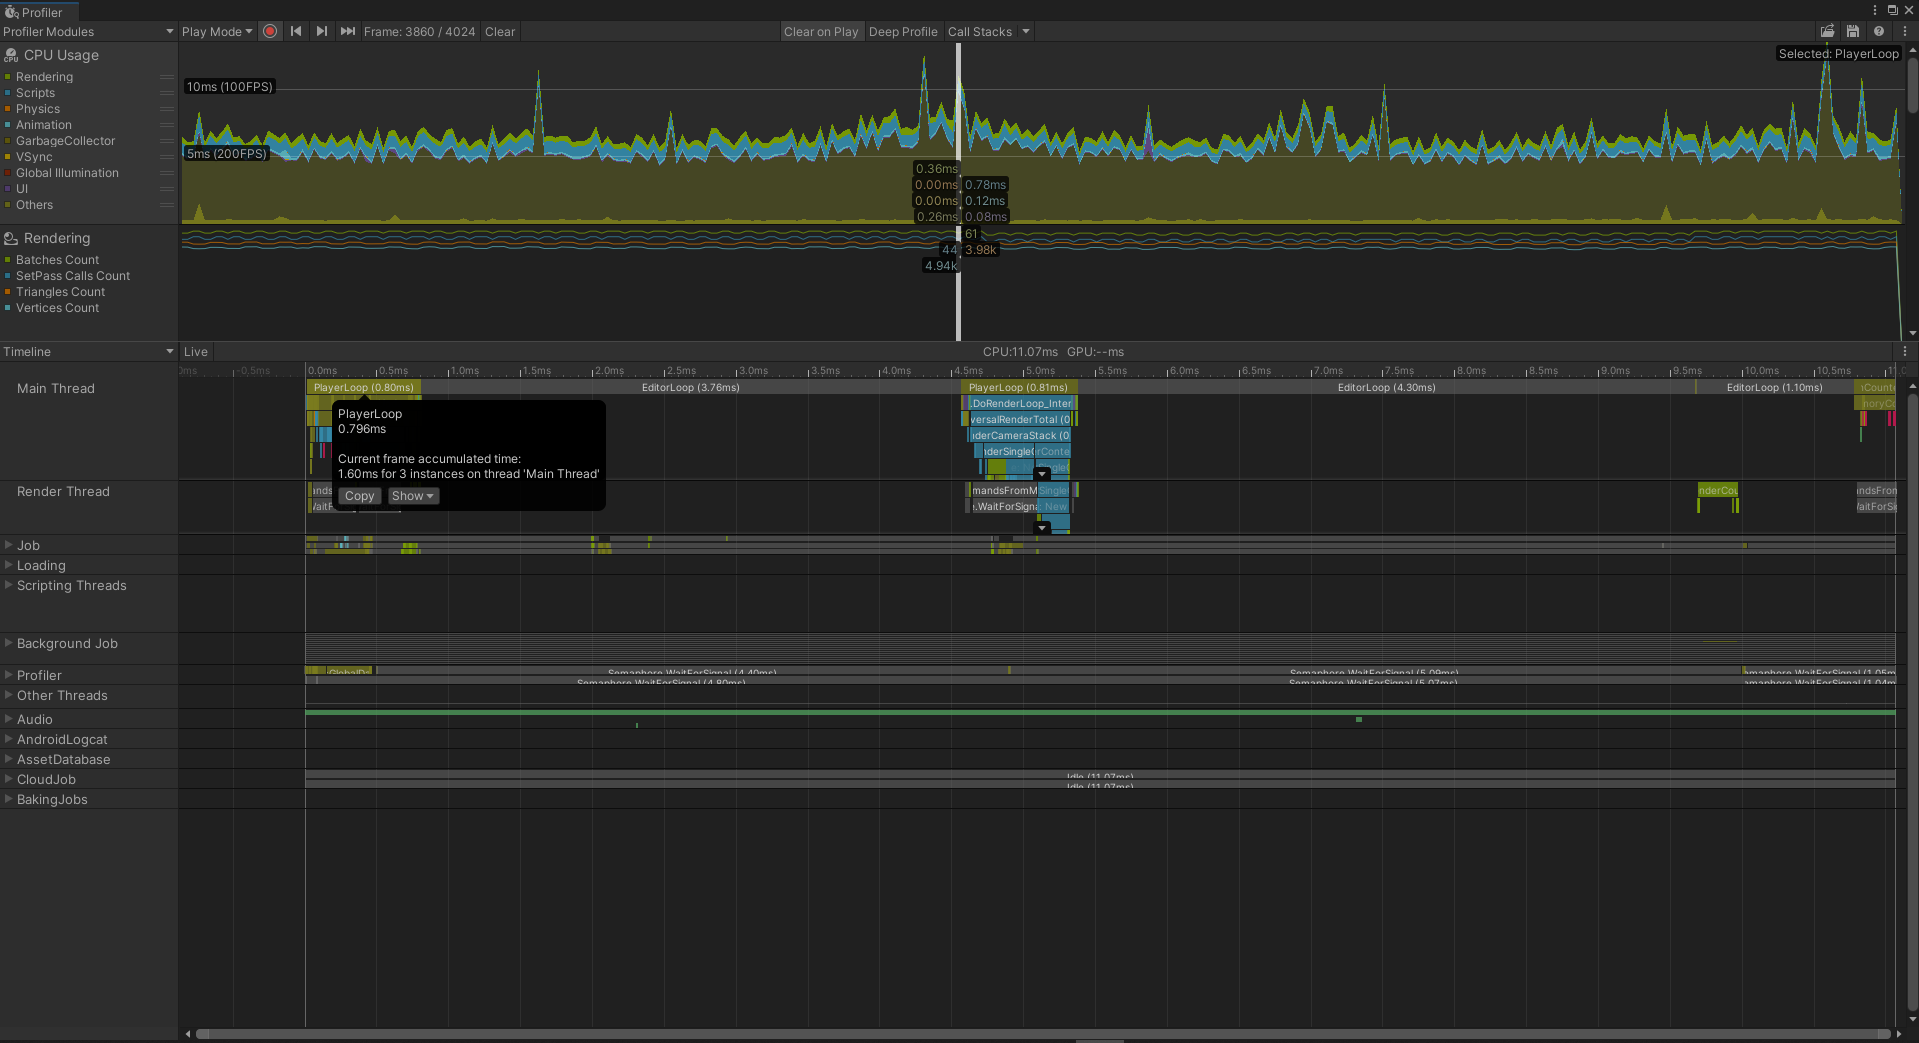Grab the reorder handle beside Physics category
The height and width of the screenshot is (1043, 1919).
(167, 109)
